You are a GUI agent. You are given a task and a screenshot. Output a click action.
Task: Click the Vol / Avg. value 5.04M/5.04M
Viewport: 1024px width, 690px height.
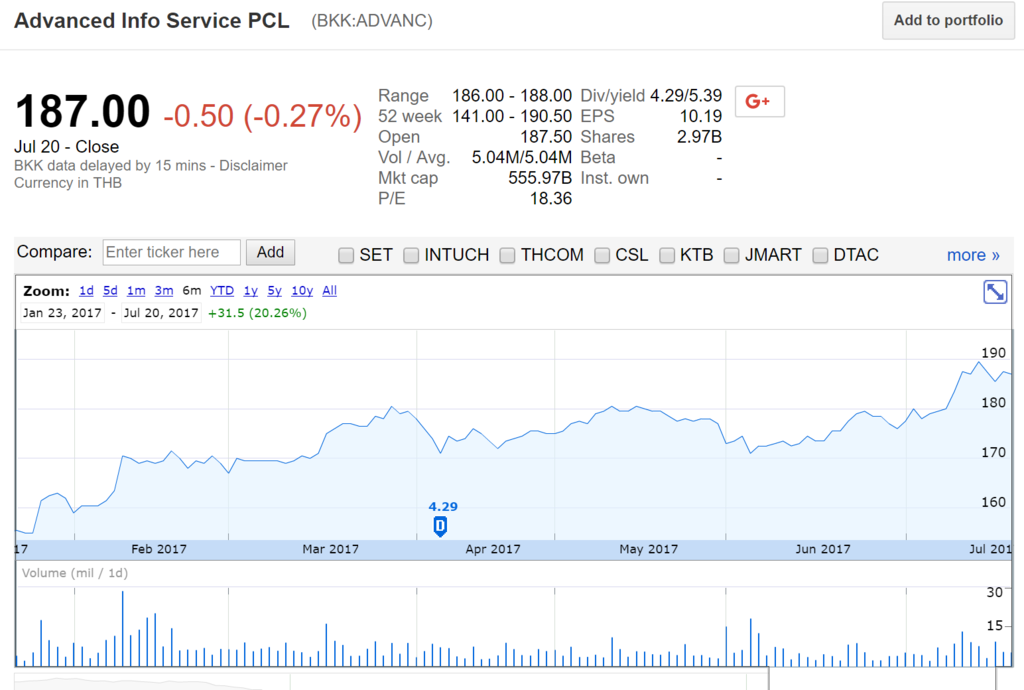coord(522,158)
